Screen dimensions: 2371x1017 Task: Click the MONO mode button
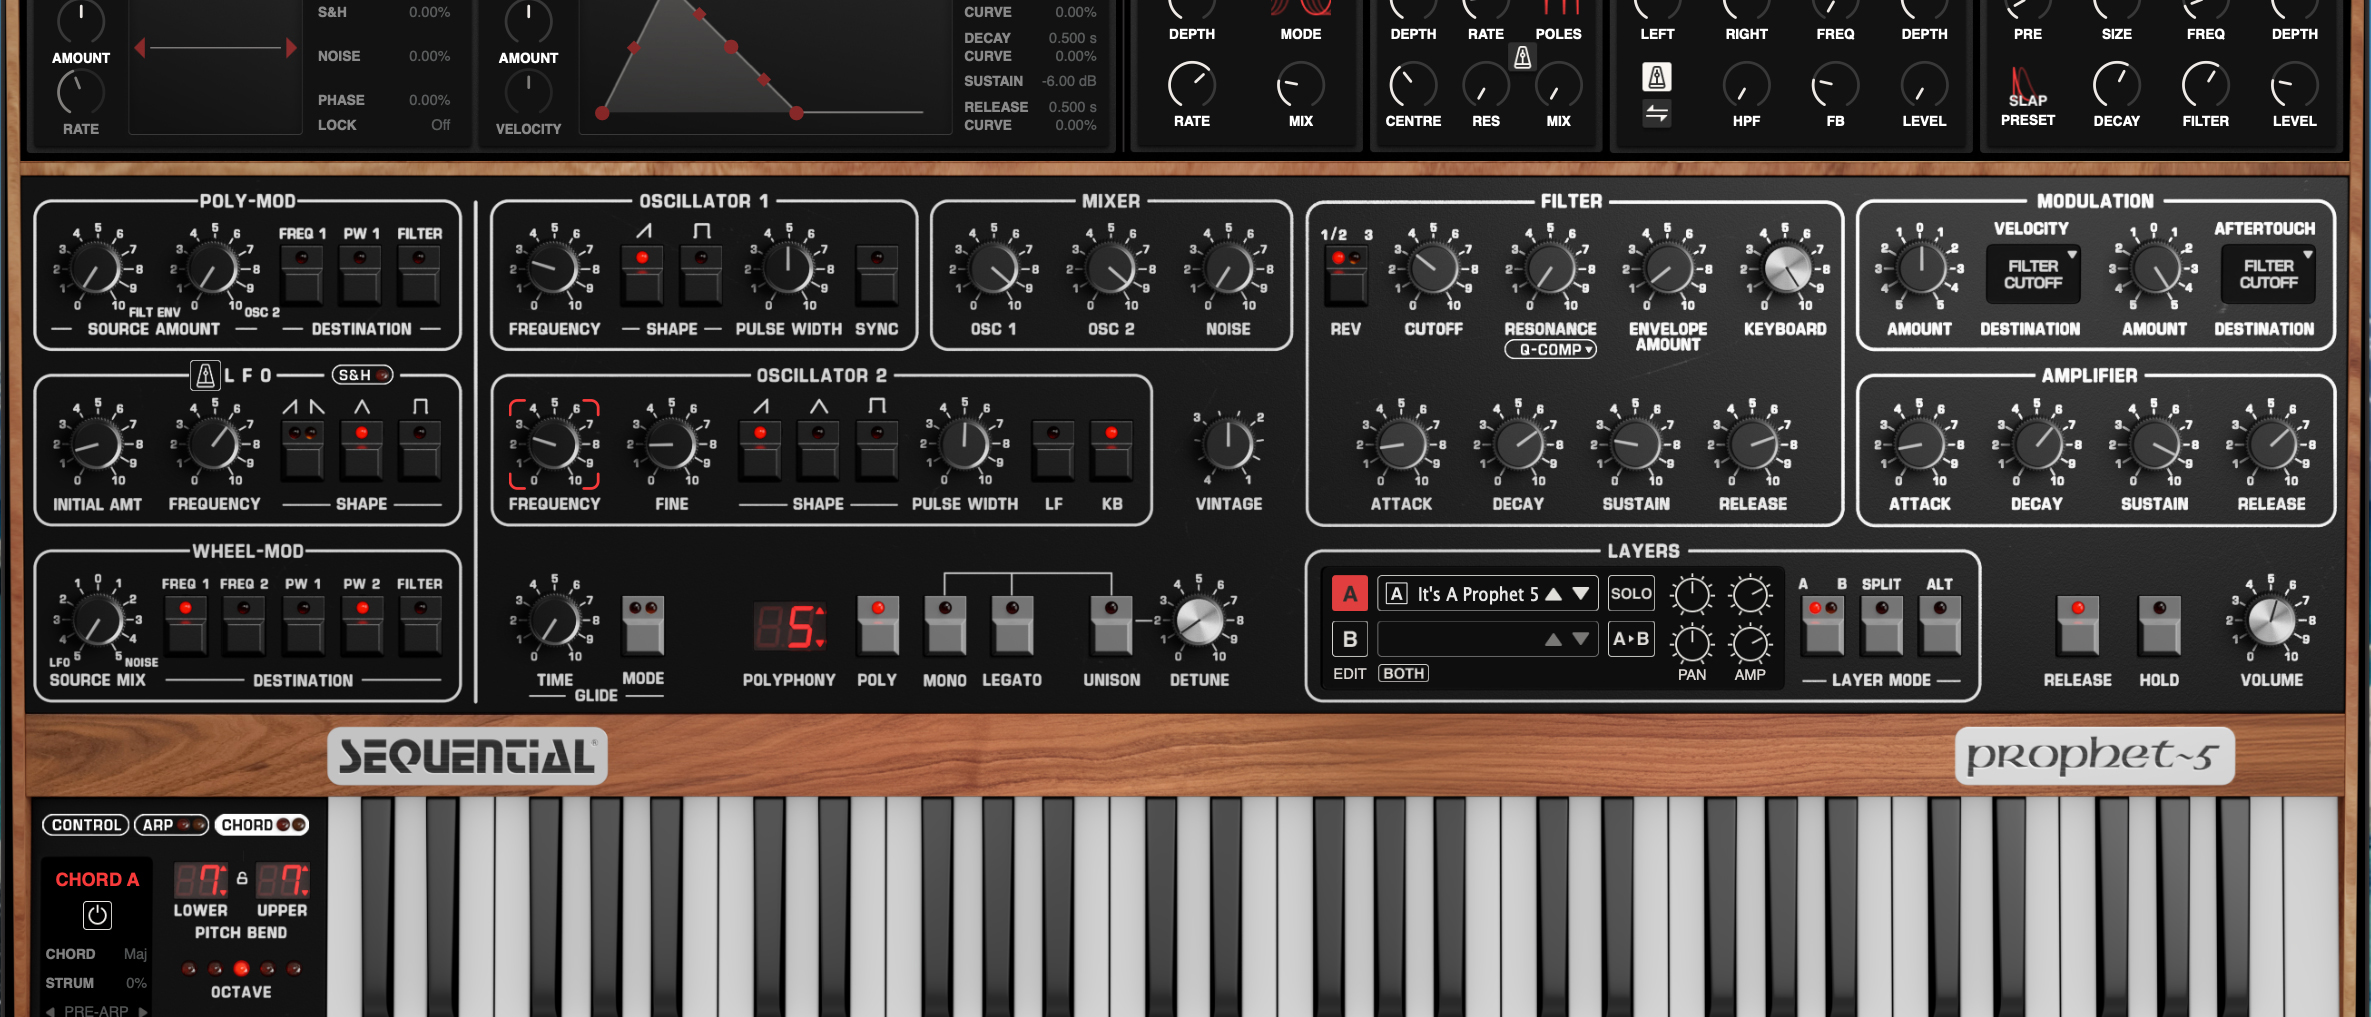[x=945, y=625]
